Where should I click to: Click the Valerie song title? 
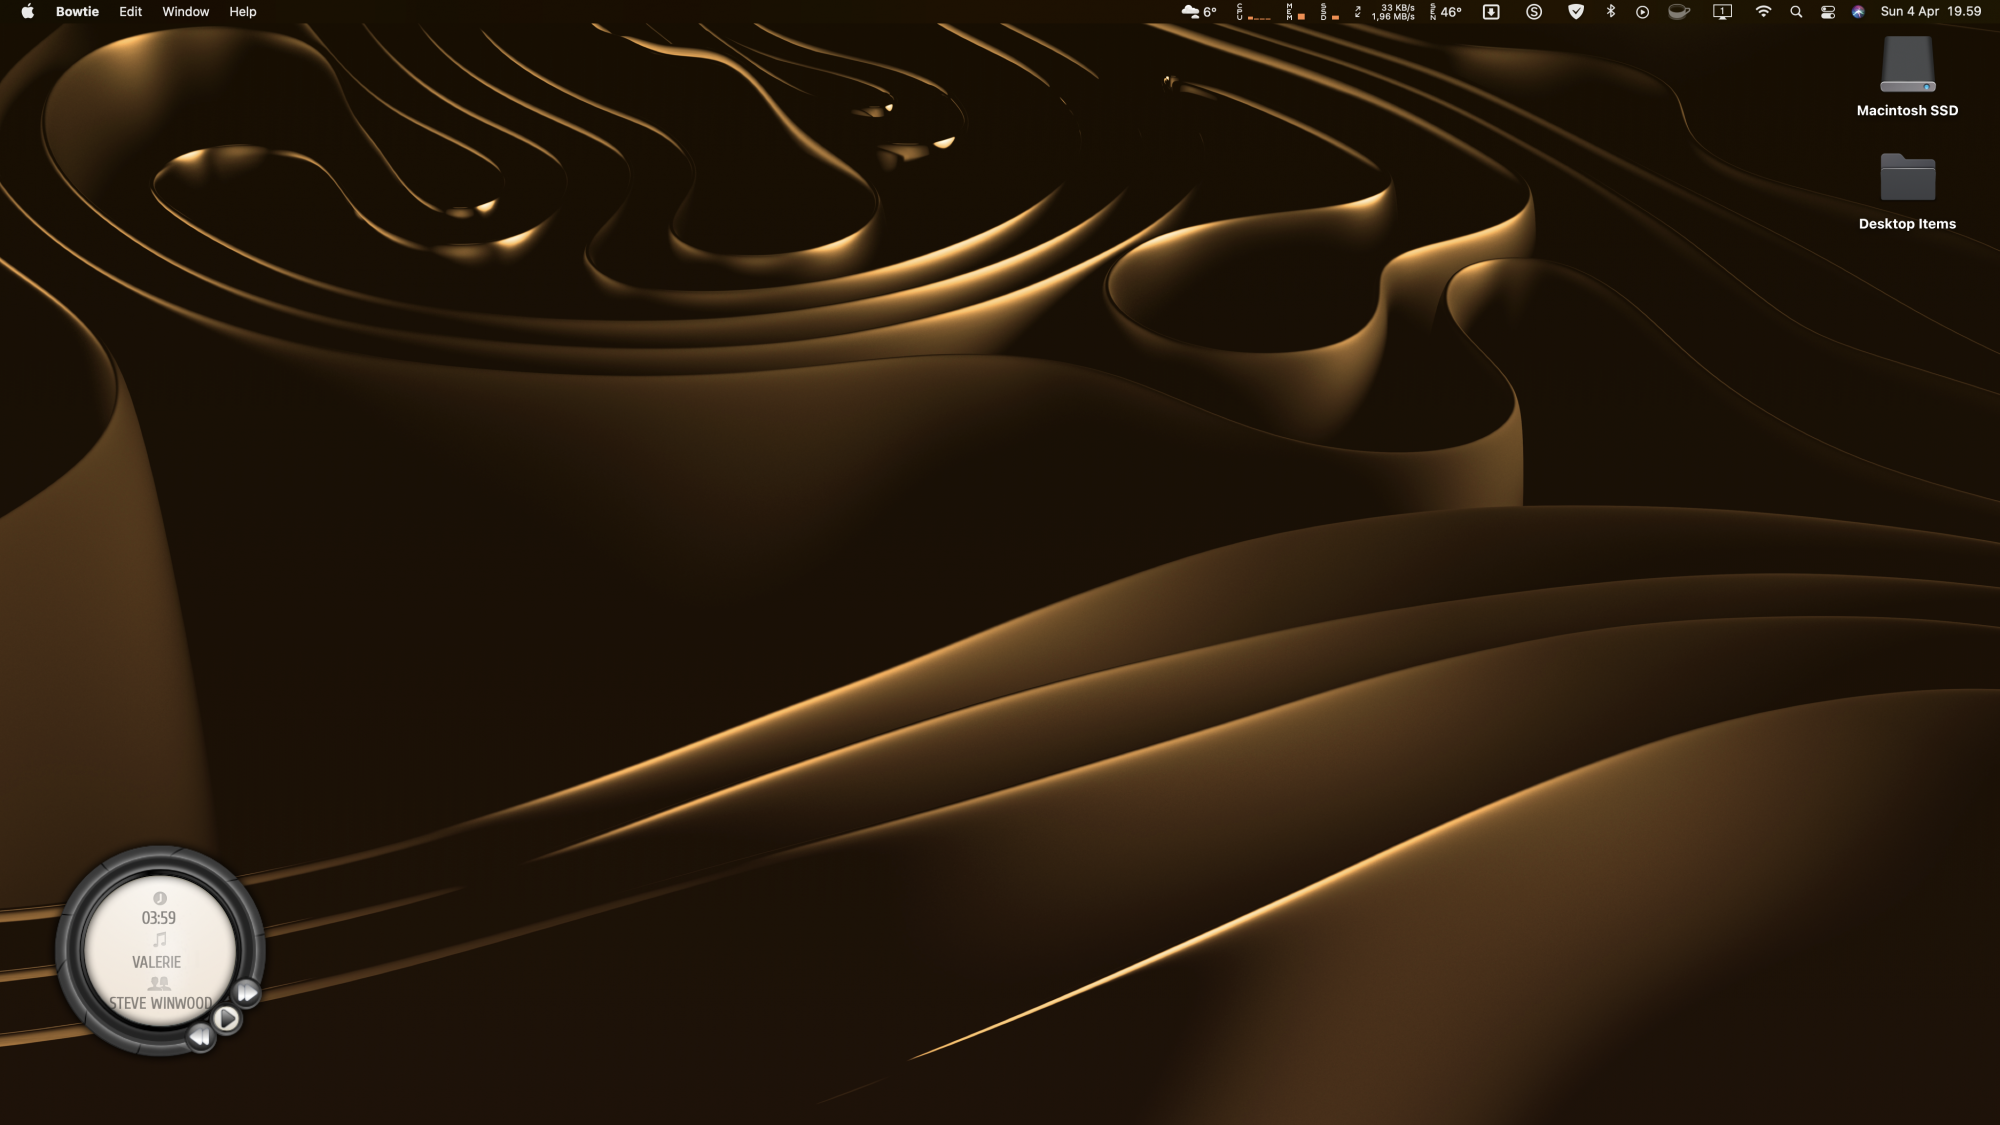click(x=156, y=962)
